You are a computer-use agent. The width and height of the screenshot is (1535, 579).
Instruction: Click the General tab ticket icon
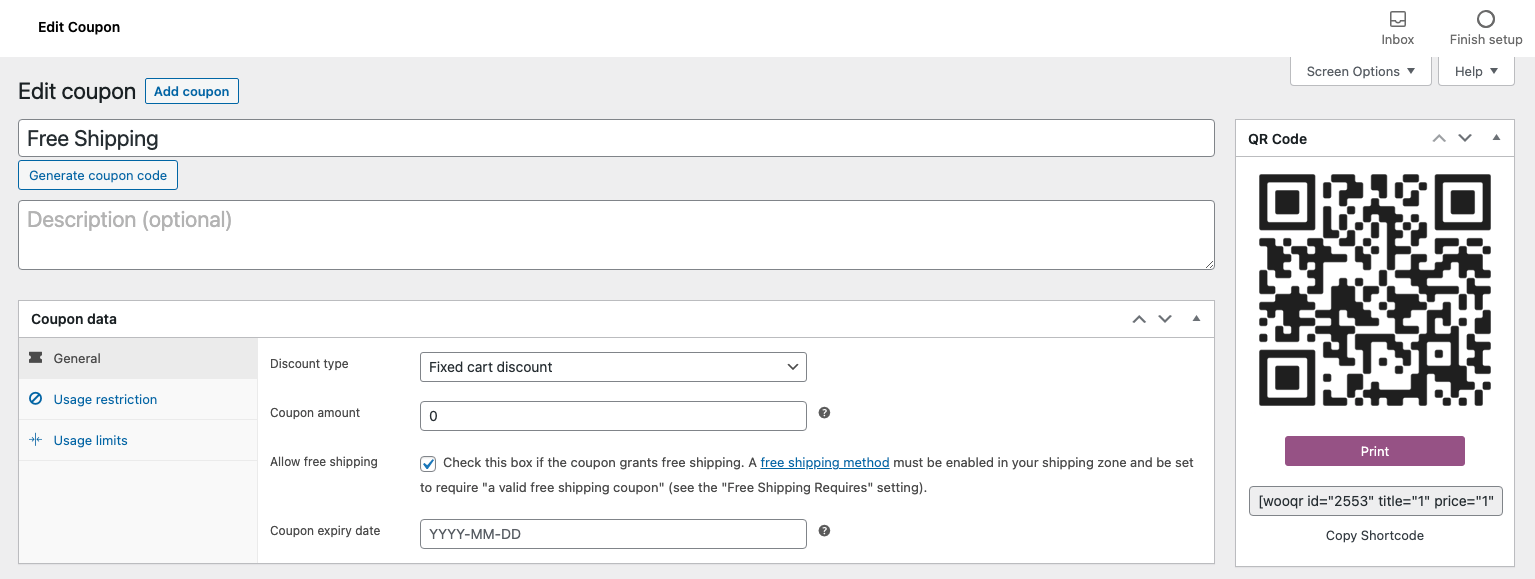point(36,358)
